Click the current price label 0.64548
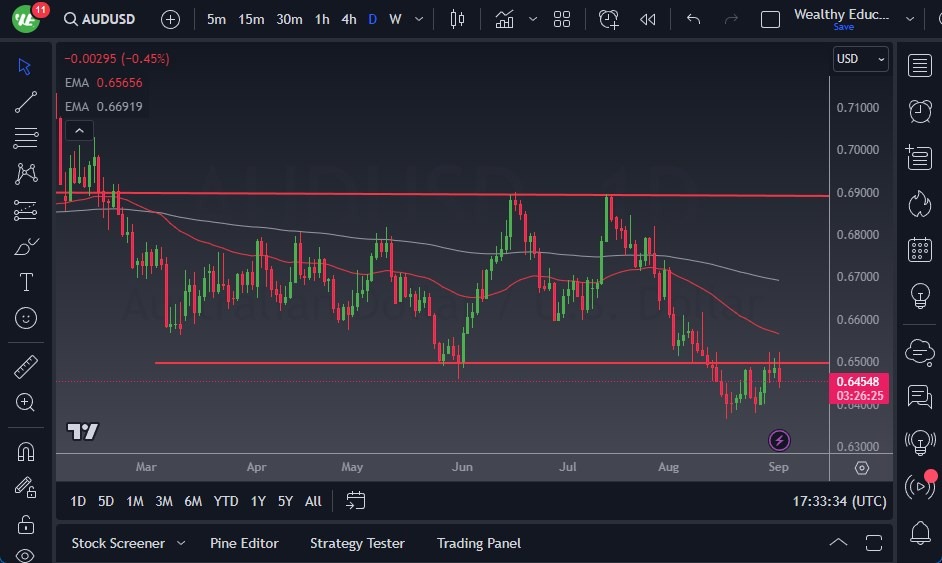Image resolution: width=942 pixels, height=563 pixels. 859,381
